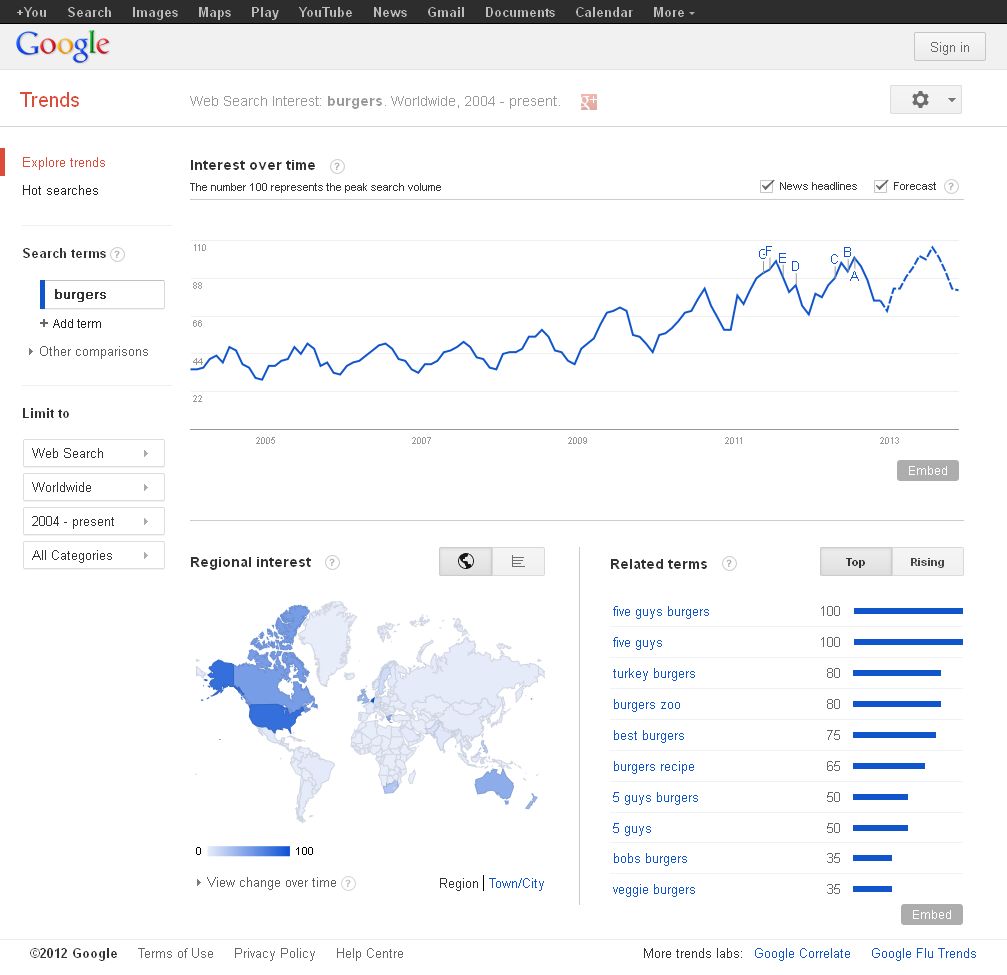
Task: Open help icon beside Forecast
Action: pyautogui.click(x=951, y=186)
